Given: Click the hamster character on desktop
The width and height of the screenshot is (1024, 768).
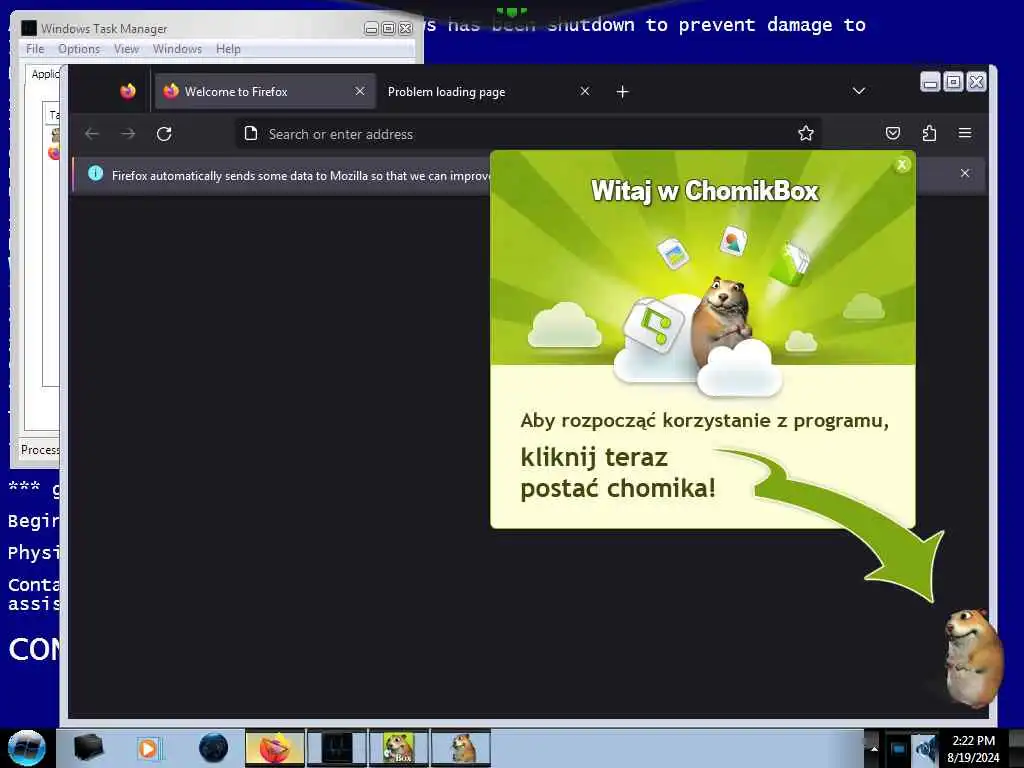Looking at the screenshot, I should pos(972,658).
